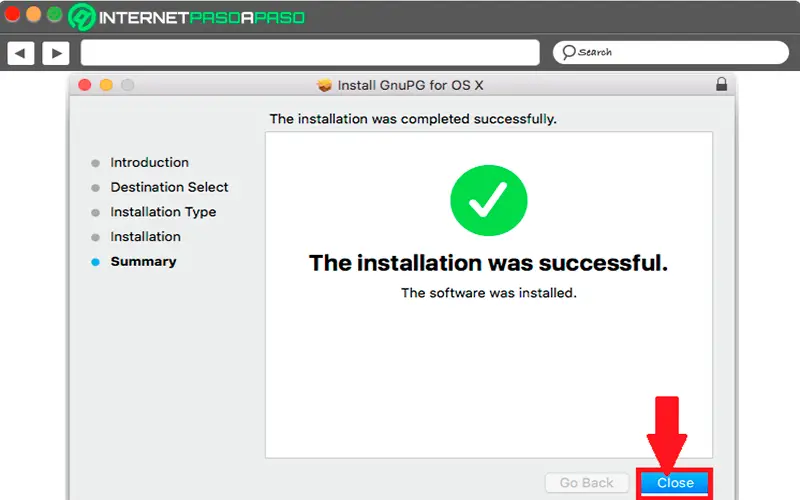Click the GnuPG package icon in title bar
This screenshot has width=800, height=500.
pyautogui.click(x=324, y=85)
